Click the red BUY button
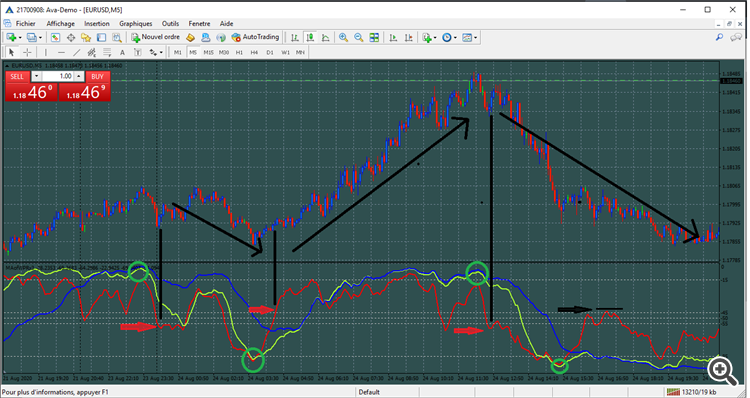Screen dimensions: 750x398 pos(98,77)
